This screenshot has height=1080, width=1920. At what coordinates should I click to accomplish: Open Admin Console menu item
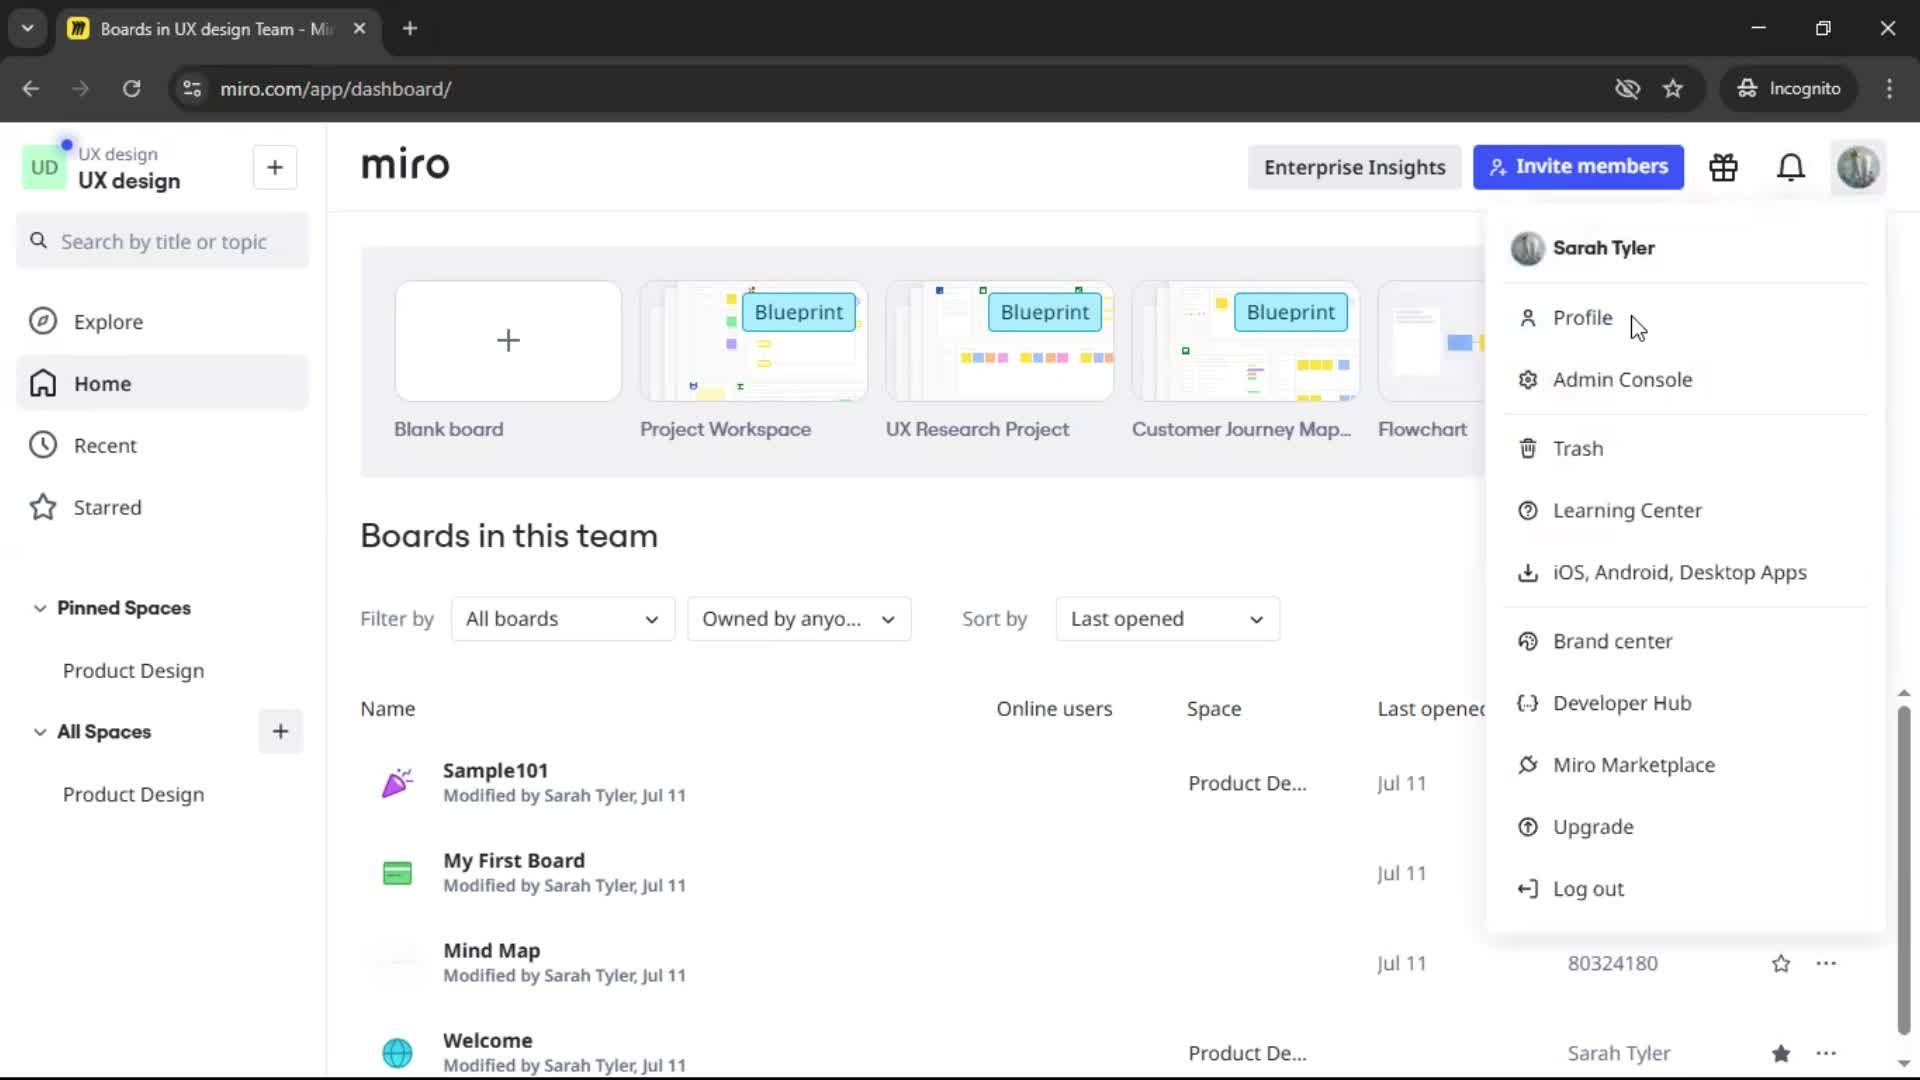(x=1685, y=380)
